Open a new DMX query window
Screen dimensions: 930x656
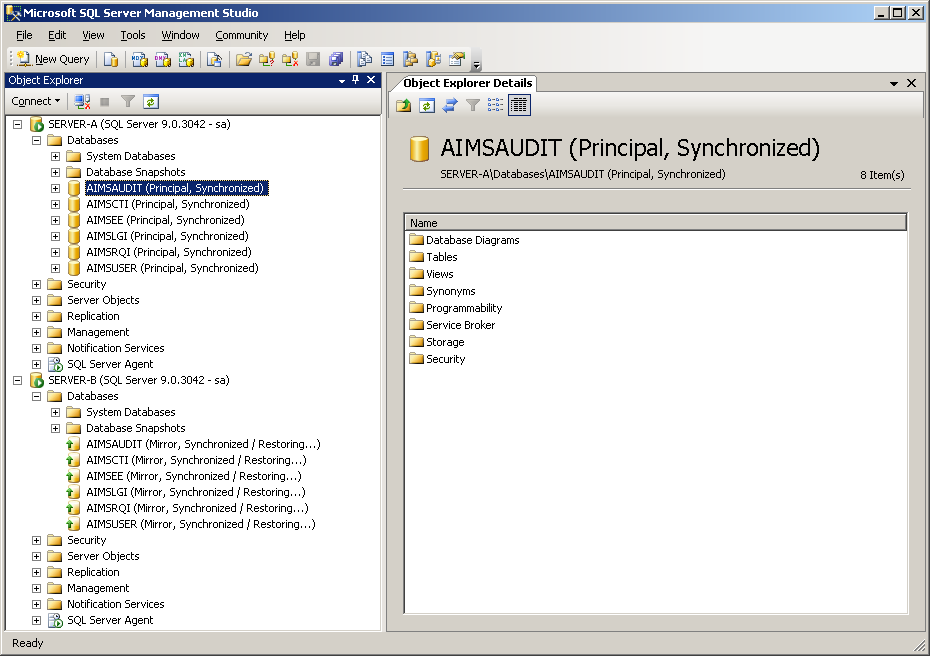pyautogui.click(x=164, y=58)
